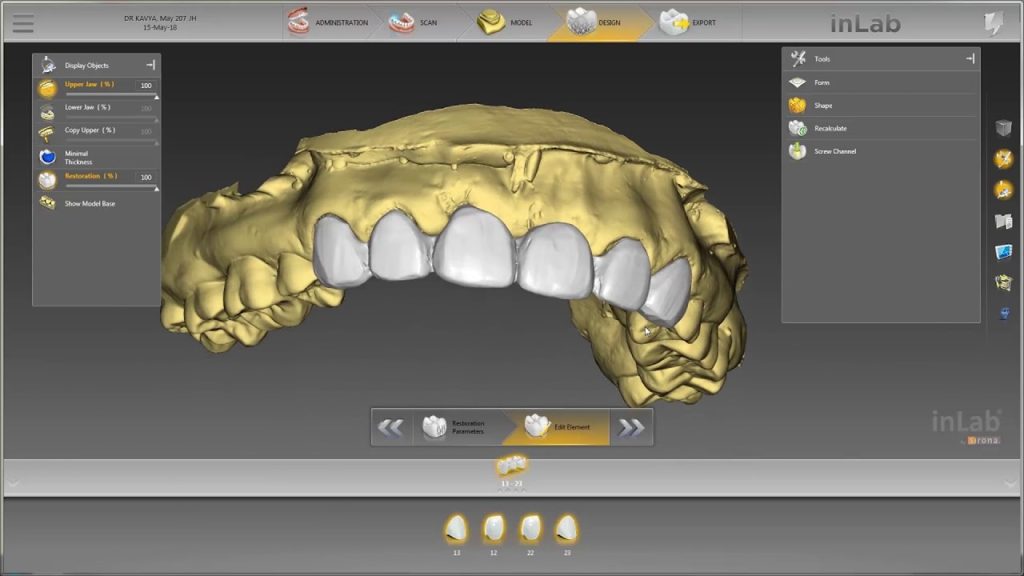Image resolution: width=1024 pixels, height=576 pixels.
Task: Open the hamburger menu at top left
Action: (22, 23)
